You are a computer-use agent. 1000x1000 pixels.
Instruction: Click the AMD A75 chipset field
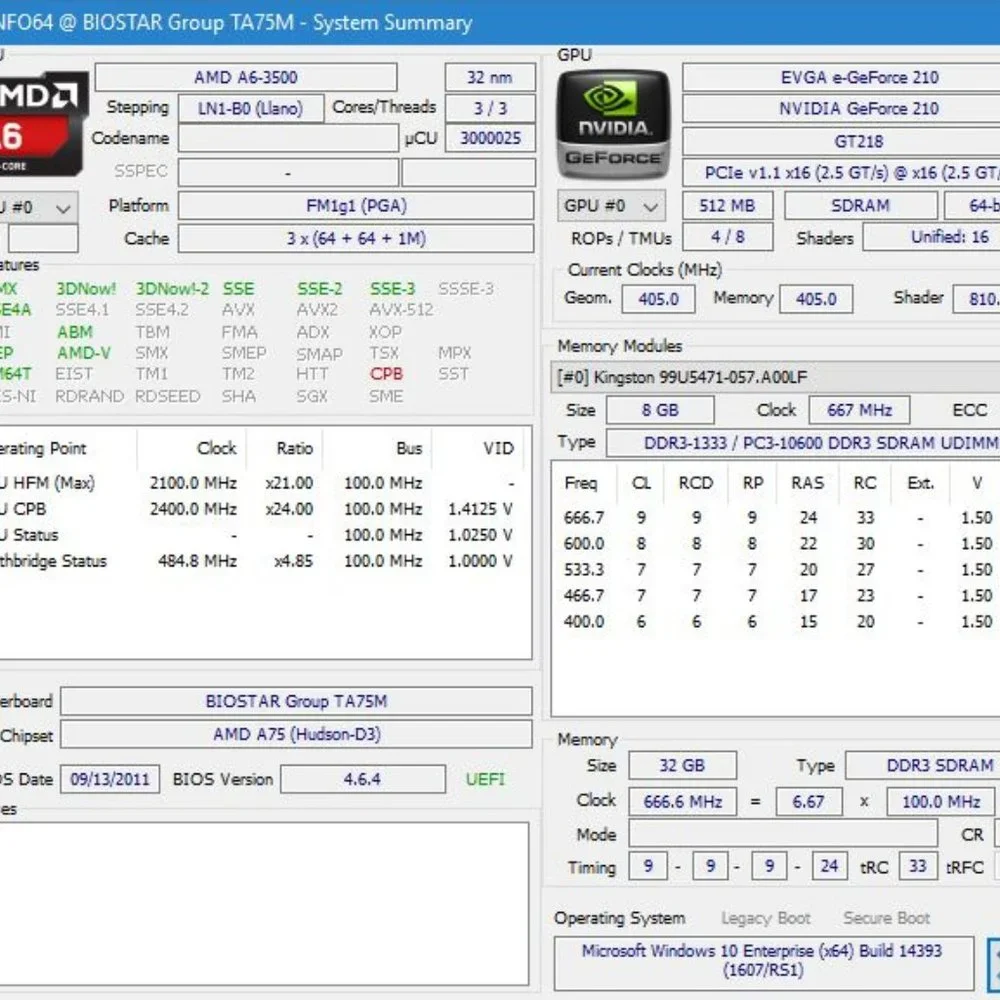(x=296, y=735)
